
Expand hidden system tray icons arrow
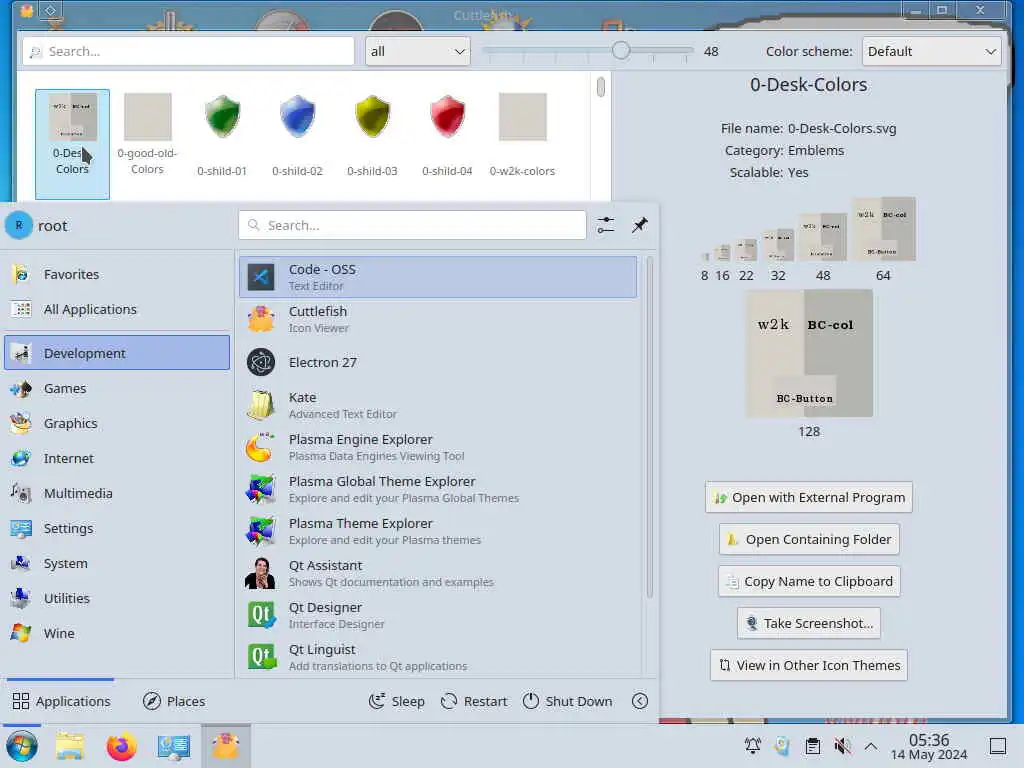[871, 745]
